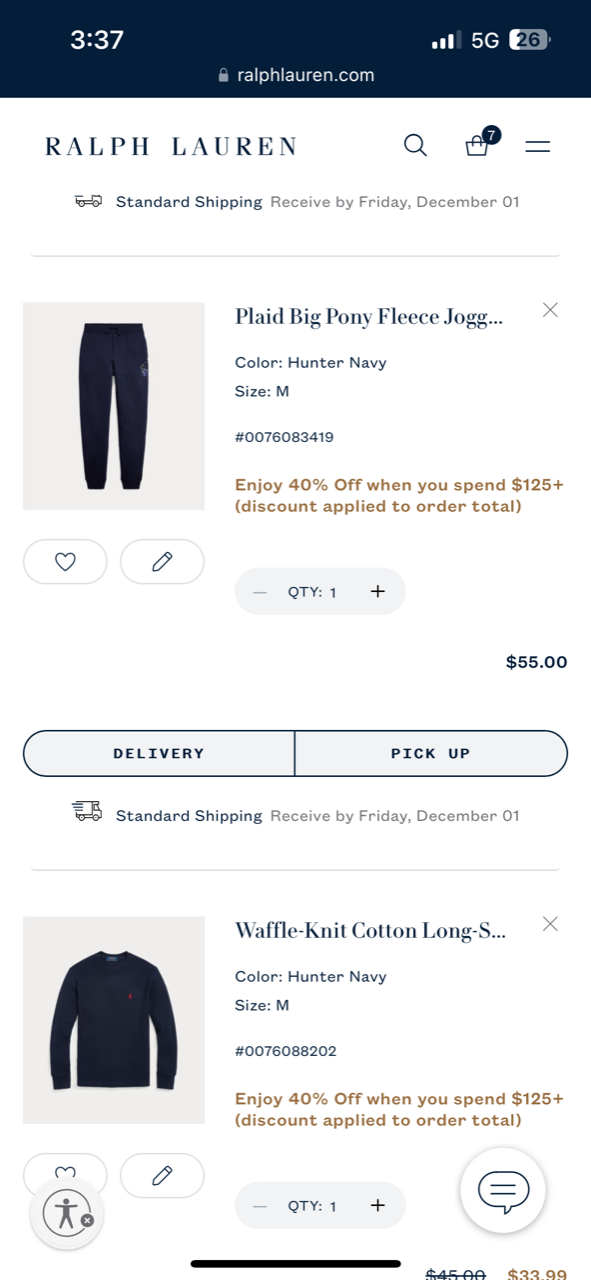
Task: Select the DELIVERY option
Action: tap(159, 753)
